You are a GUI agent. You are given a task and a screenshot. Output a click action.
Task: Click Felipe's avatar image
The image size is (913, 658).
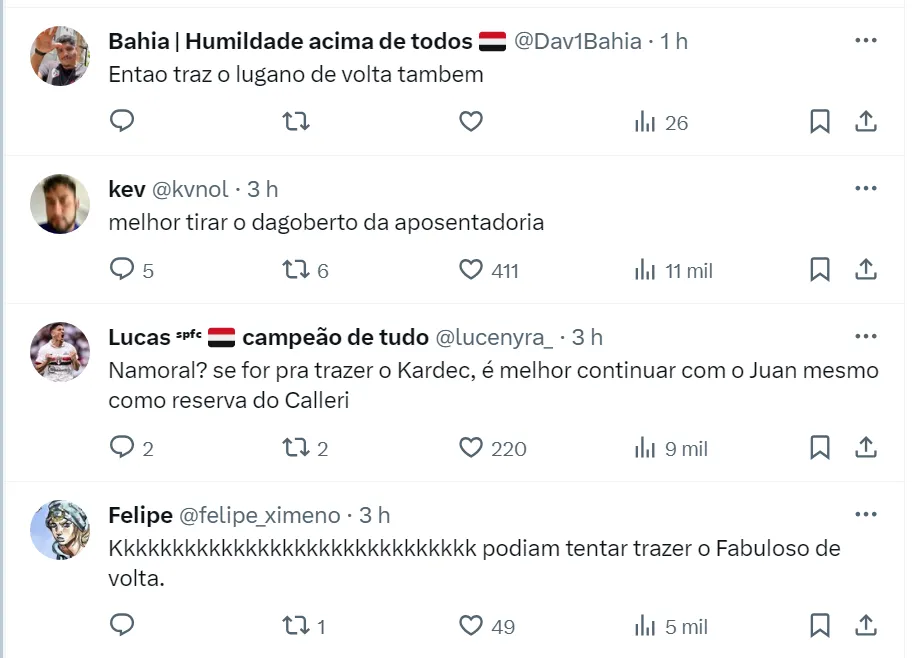coord(60,530)
